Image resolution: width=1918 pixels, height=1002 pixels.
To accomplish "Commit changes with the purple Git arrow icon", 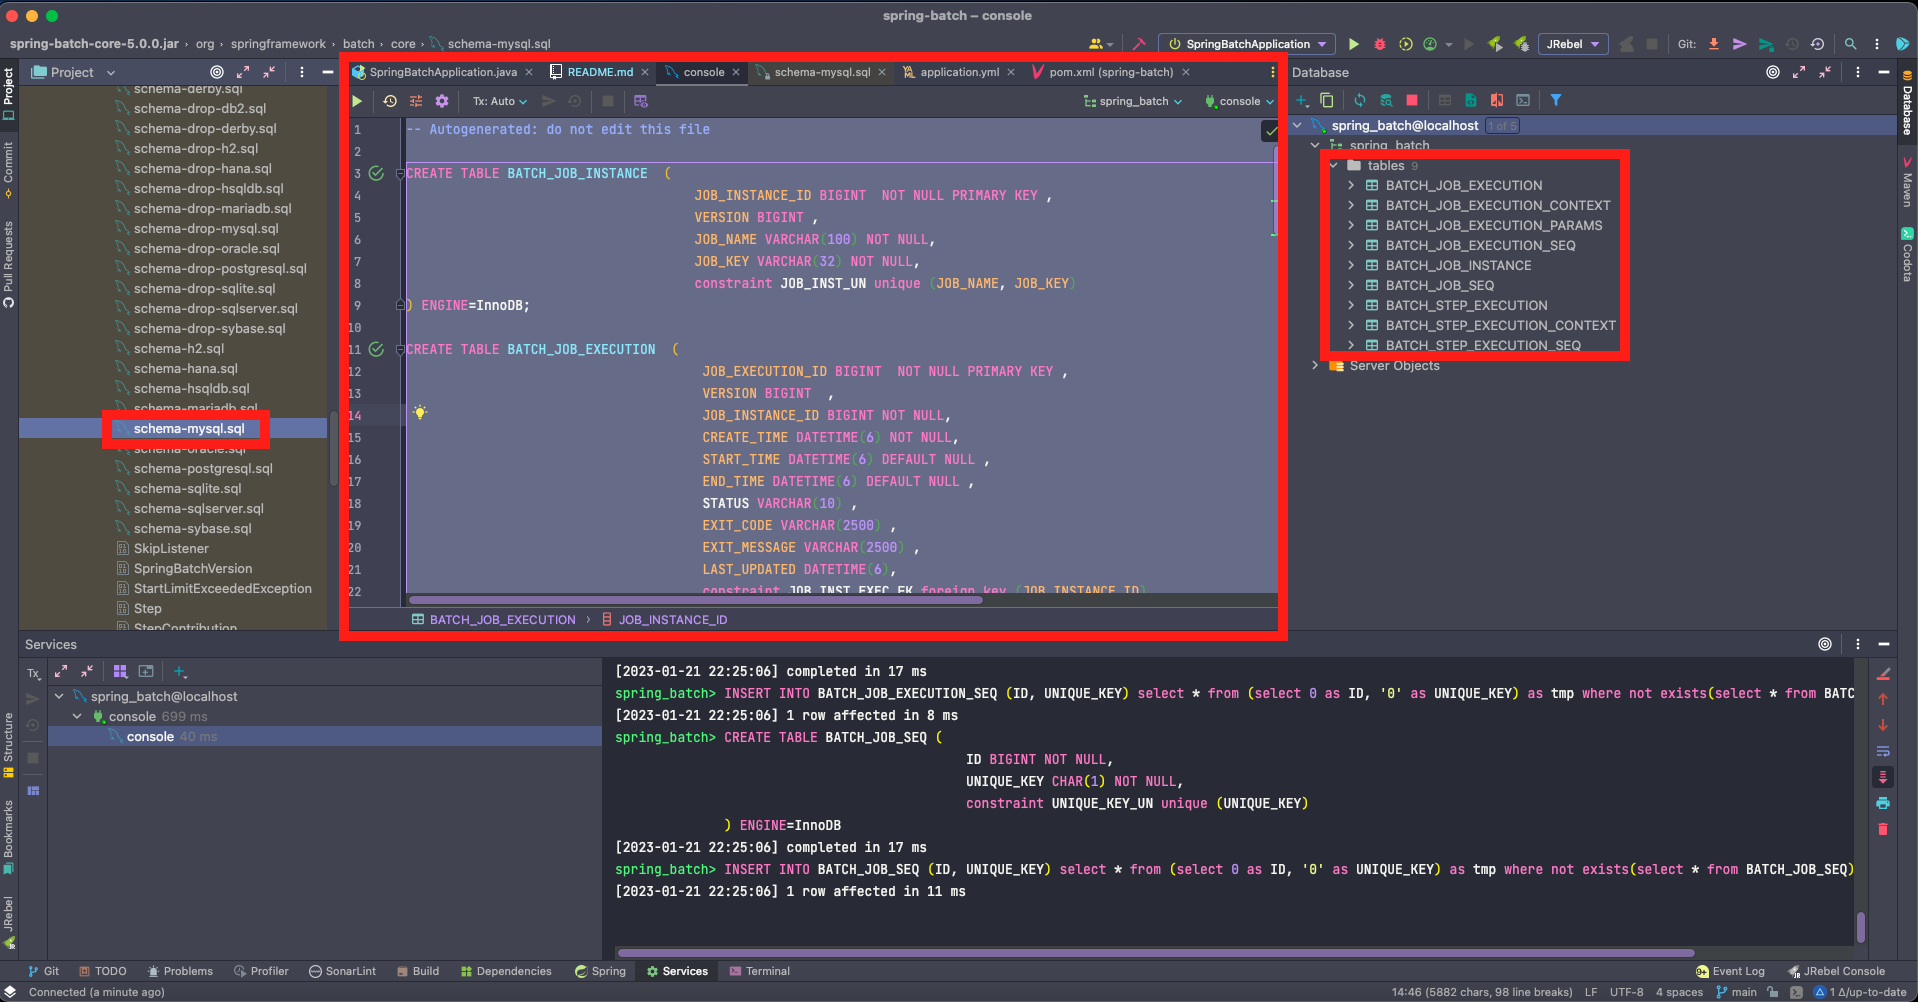I will pyautogui.click(x=1740, y=44).
